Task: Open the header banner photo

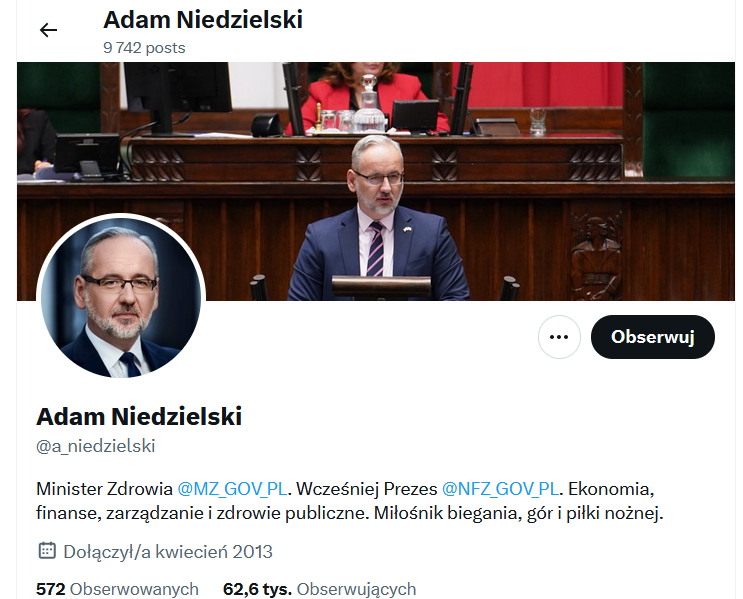Action: click(376, 181)
